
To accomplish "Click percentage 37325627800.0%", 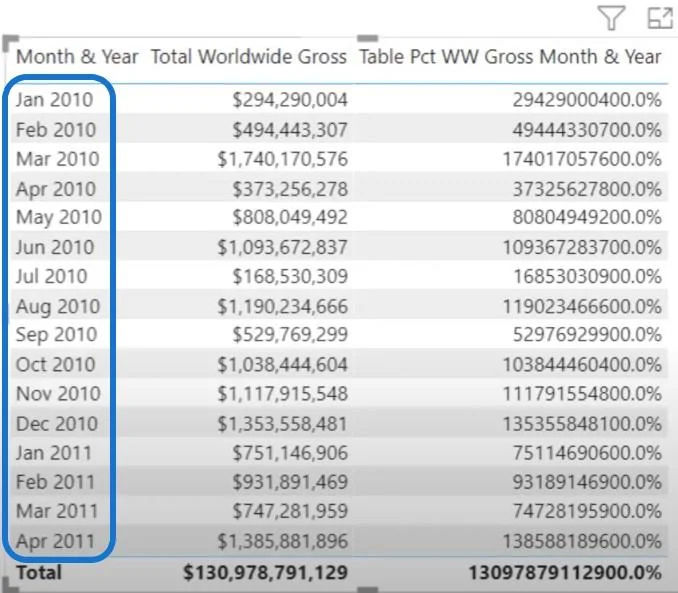I will click(587, 189).
